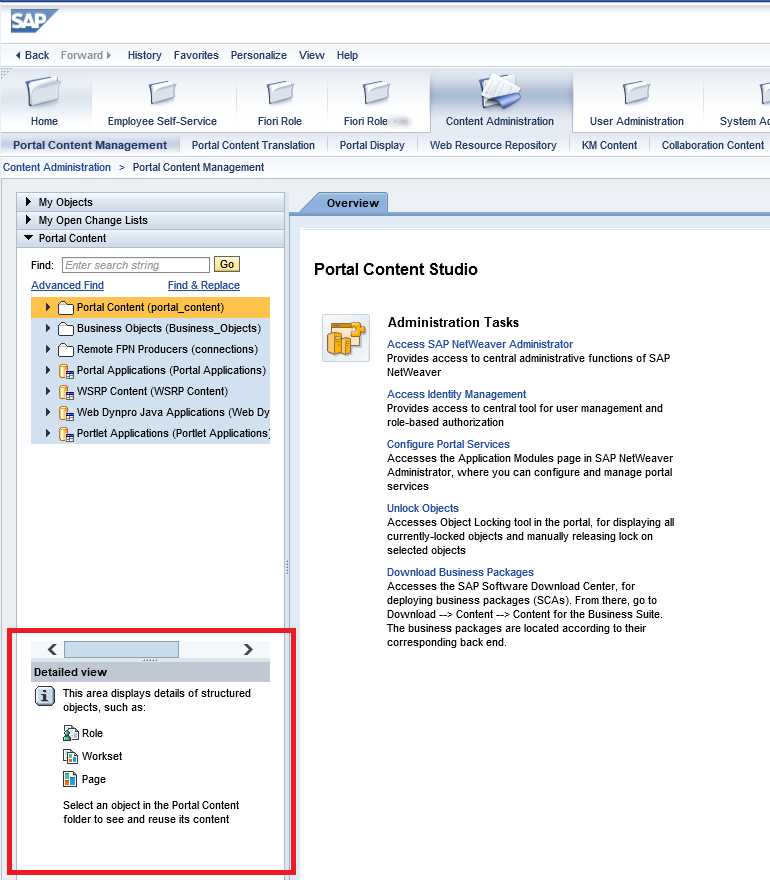Select Business Objects (Business_Objects) tree row
The height and width of the screenshot is (880, 770).
(x=150, y=328)
